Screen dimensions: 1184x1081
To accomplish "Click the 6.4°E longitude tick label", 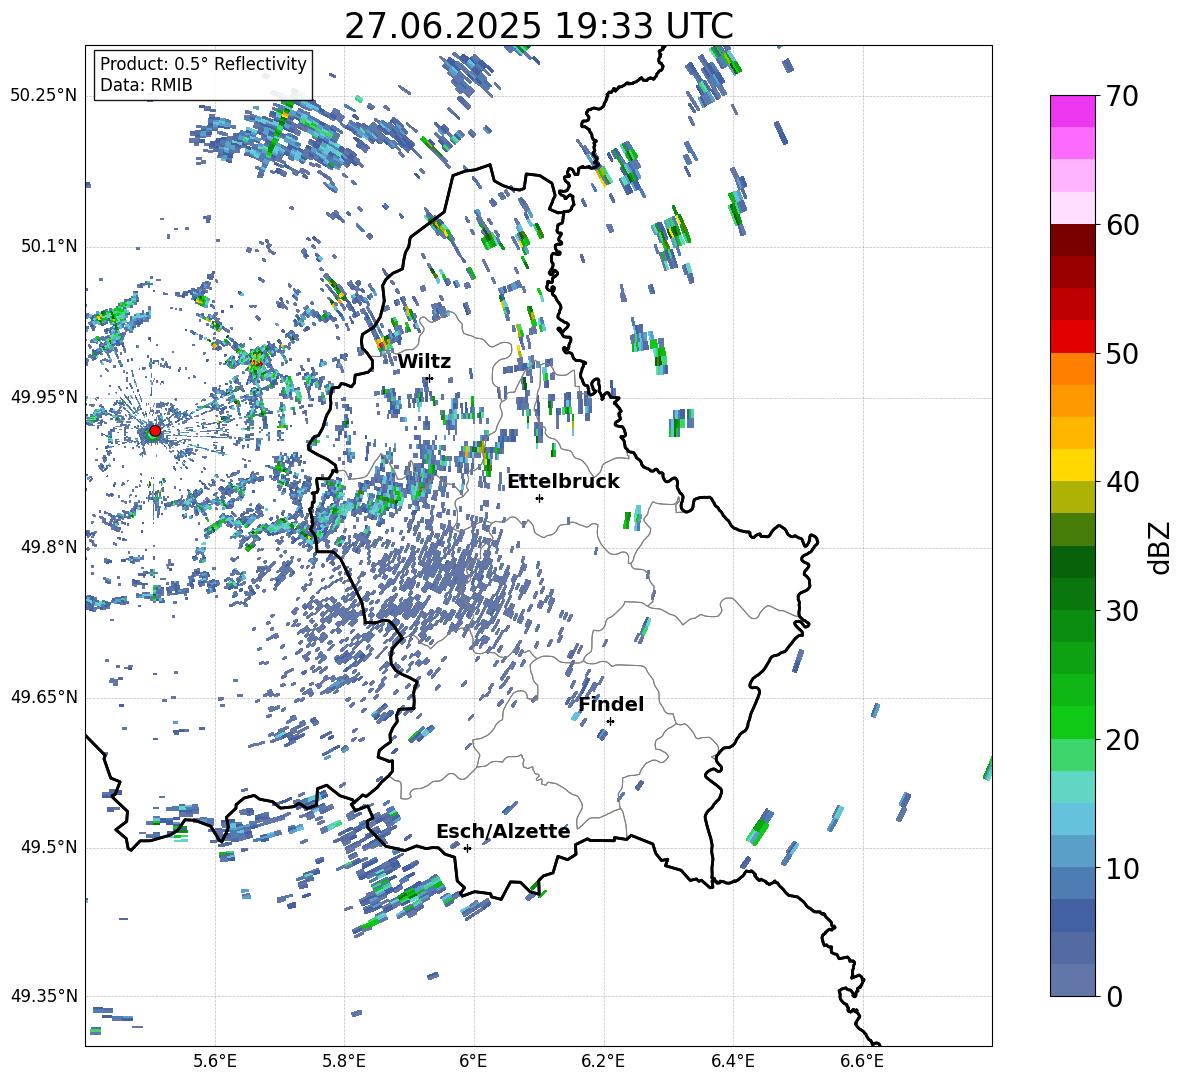I will 732,1062.
